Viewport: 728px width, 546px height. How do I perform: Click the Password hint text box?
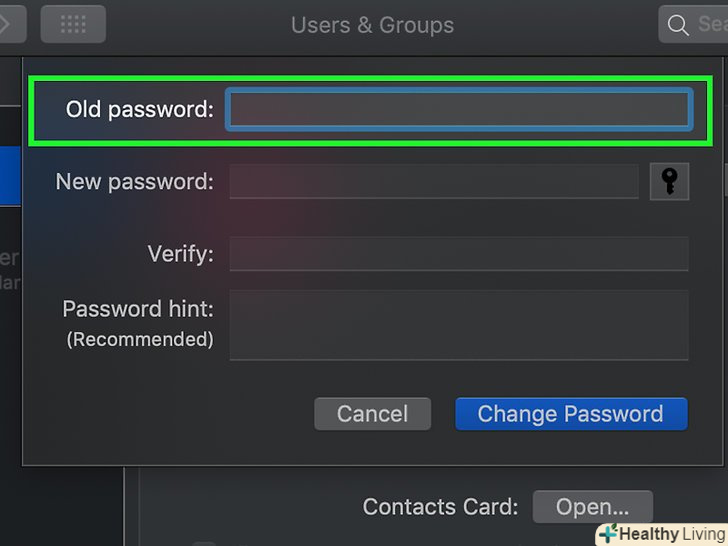[x=459, y=325]
